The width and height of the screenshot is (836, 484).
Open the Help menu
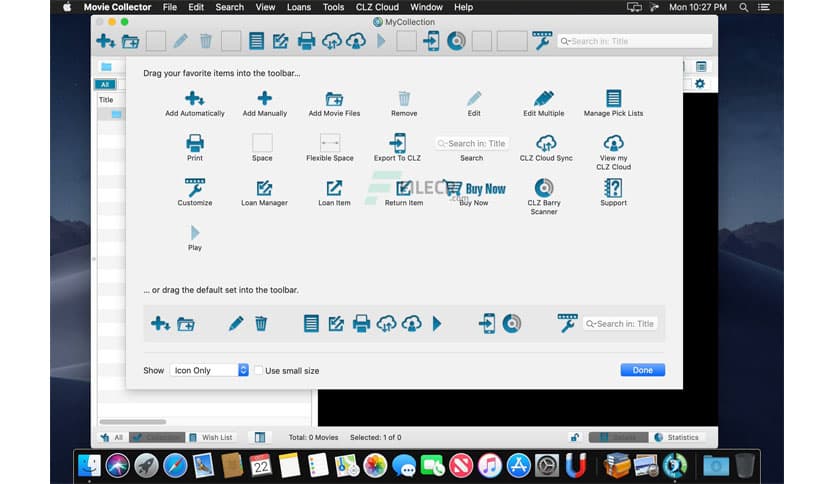click(x=463, y=7)
